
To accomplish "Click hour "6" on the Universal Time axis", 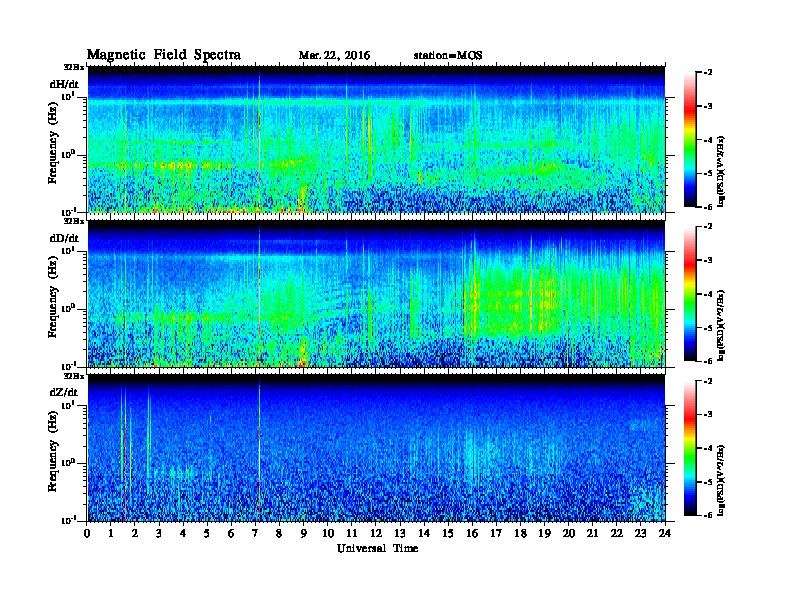I will pyautogui.click(x=231, y=533).
